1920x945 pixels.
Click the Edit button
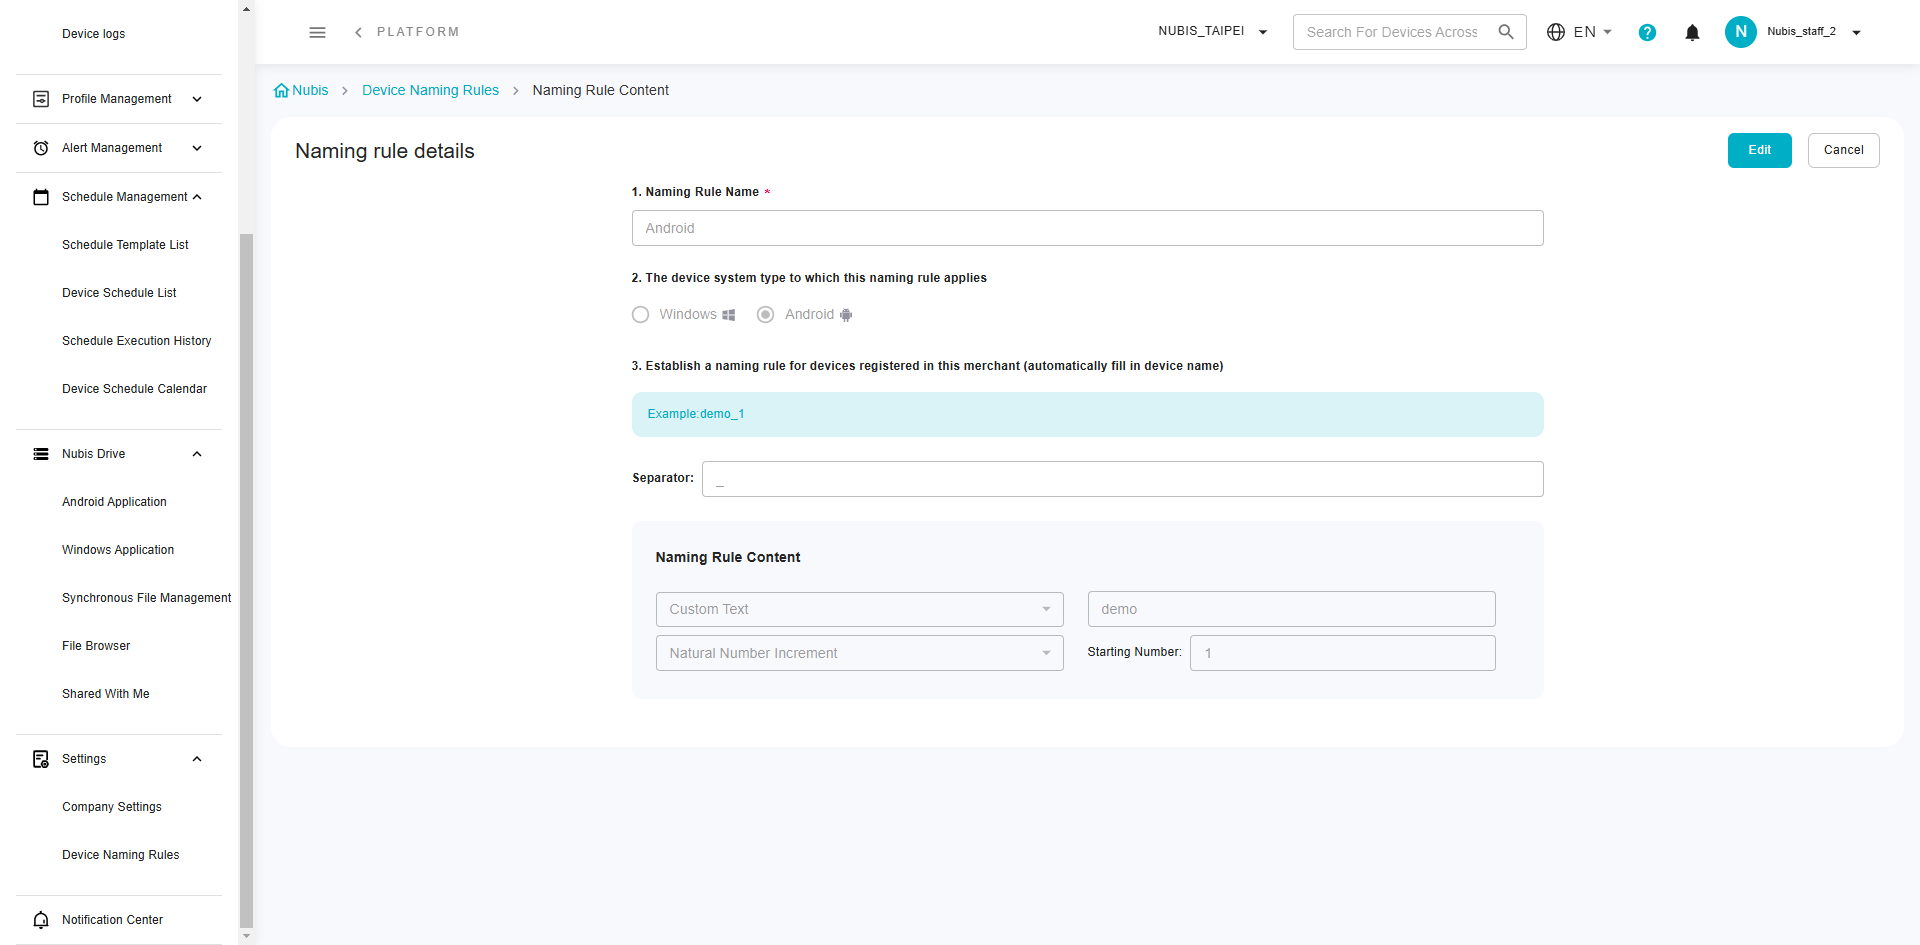[1759, 150]
